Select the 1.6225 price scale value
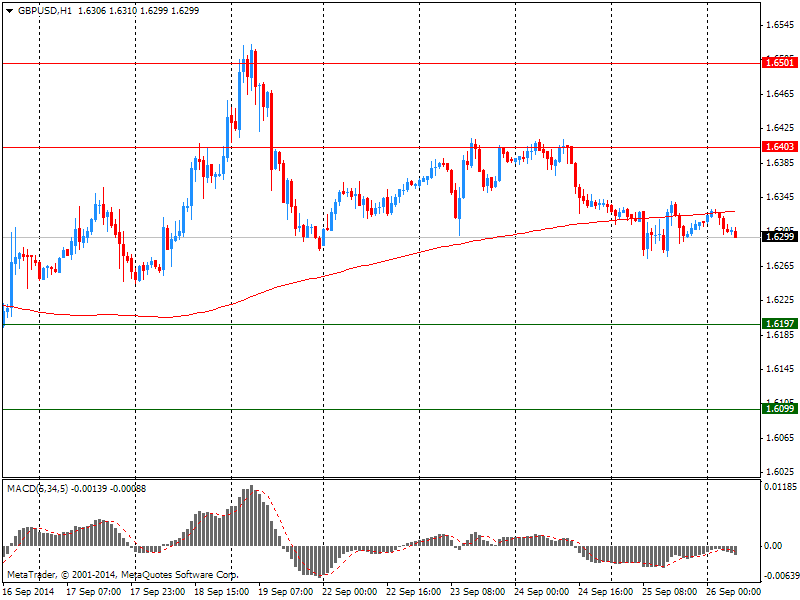Image resolution: width=800 pixels, height=600 pixels. point(781,300)
